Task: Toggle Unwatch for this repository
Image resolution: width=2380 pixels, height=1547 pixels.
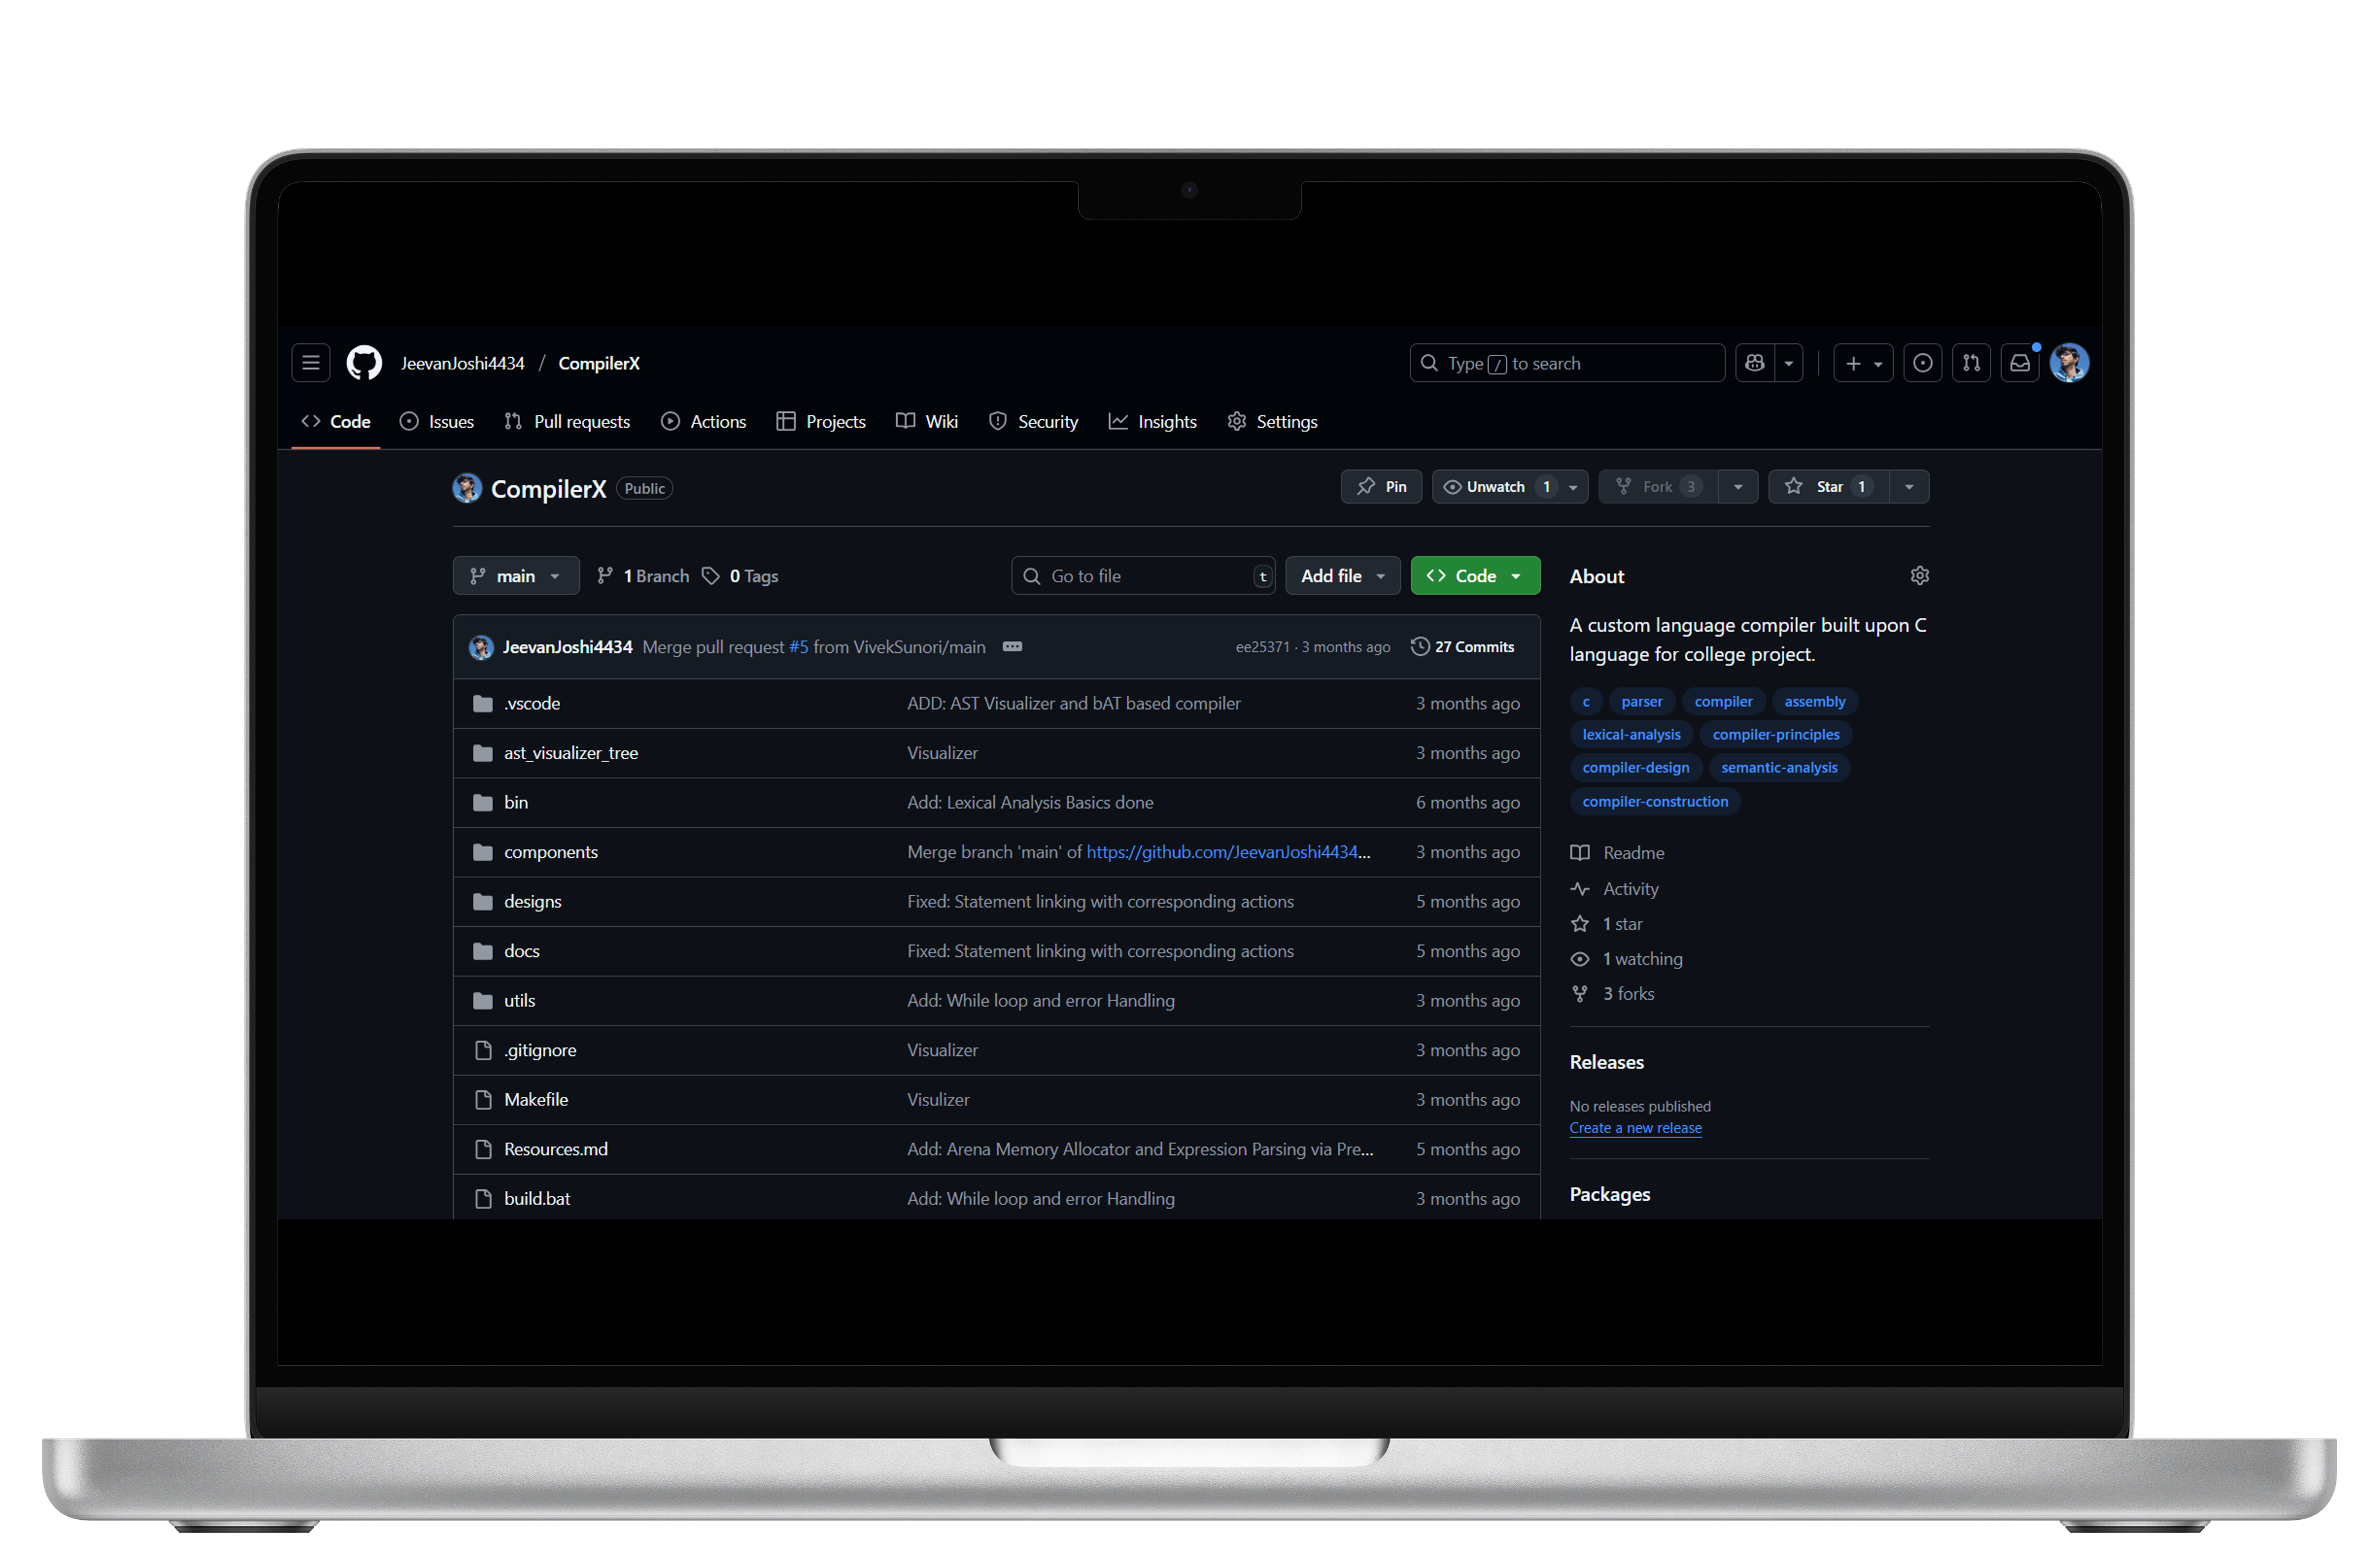Action: click(x=1495, y=487)
